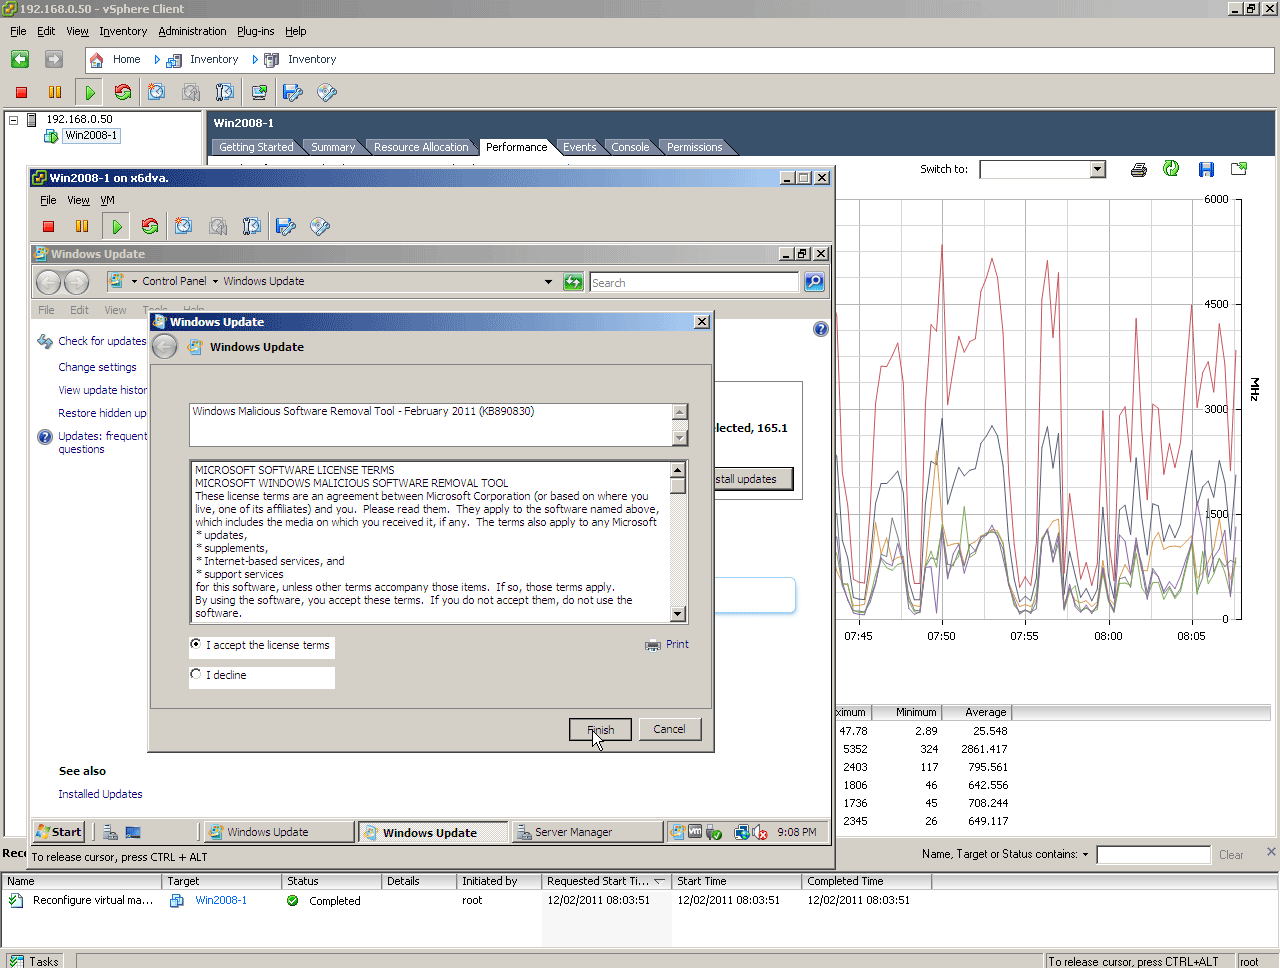Click Power On in main vSphere toolbar
1280x968 pixels.
tap(90, 92)
